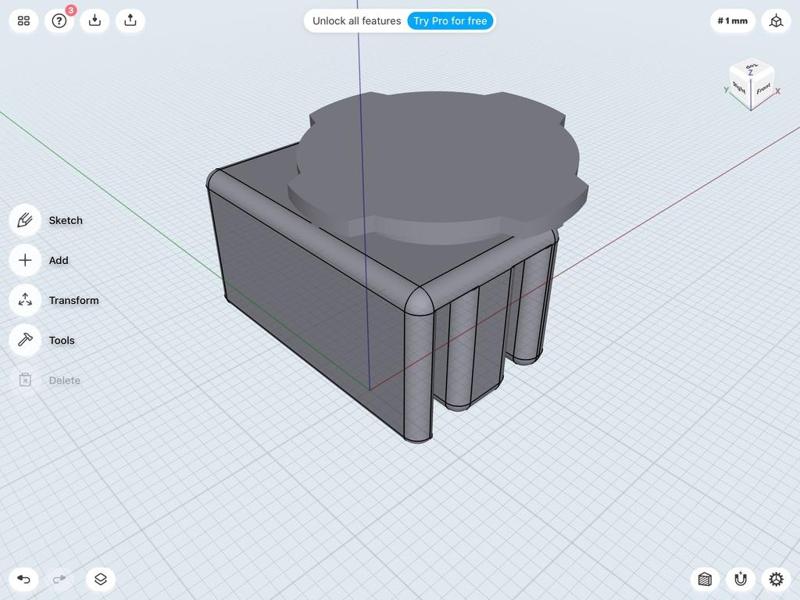Image resolution: width=800 pixels, height=600 pixels.
Task: Click the Delete label
Action: point(65,380)
